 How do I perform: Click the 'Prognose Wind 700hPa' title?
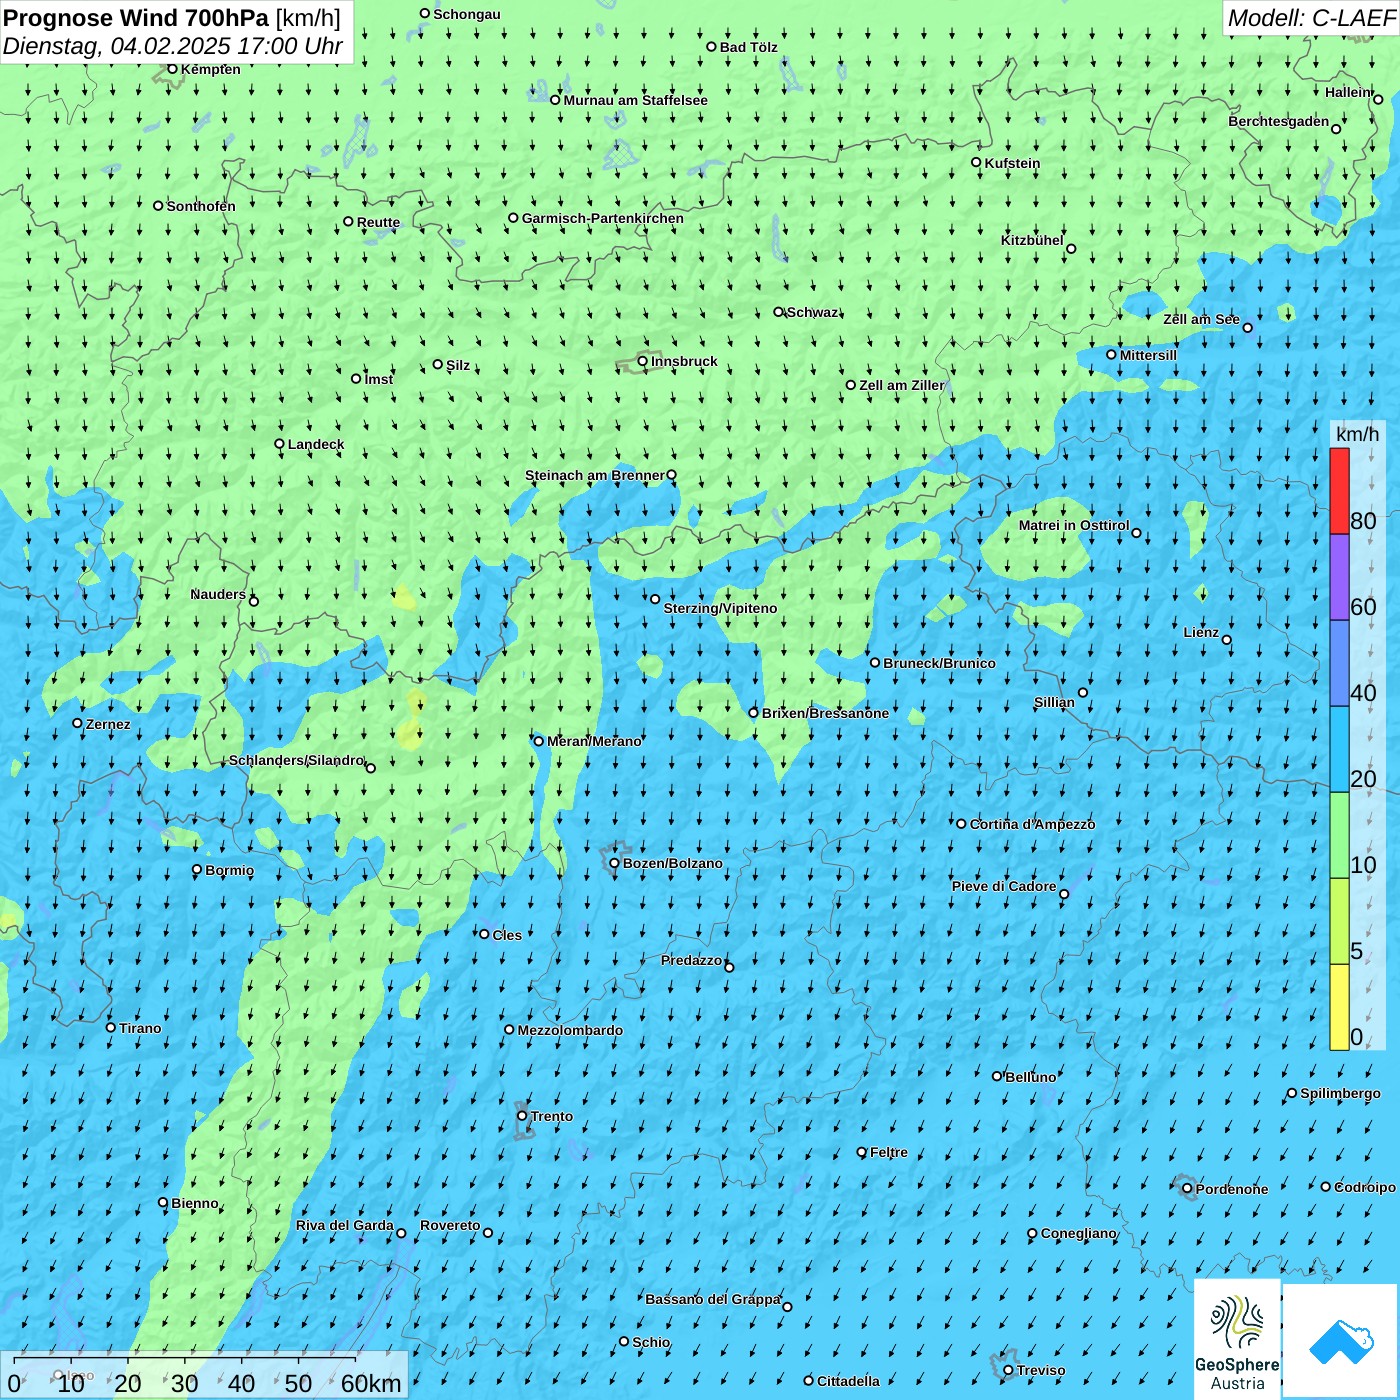coord(136,18)
